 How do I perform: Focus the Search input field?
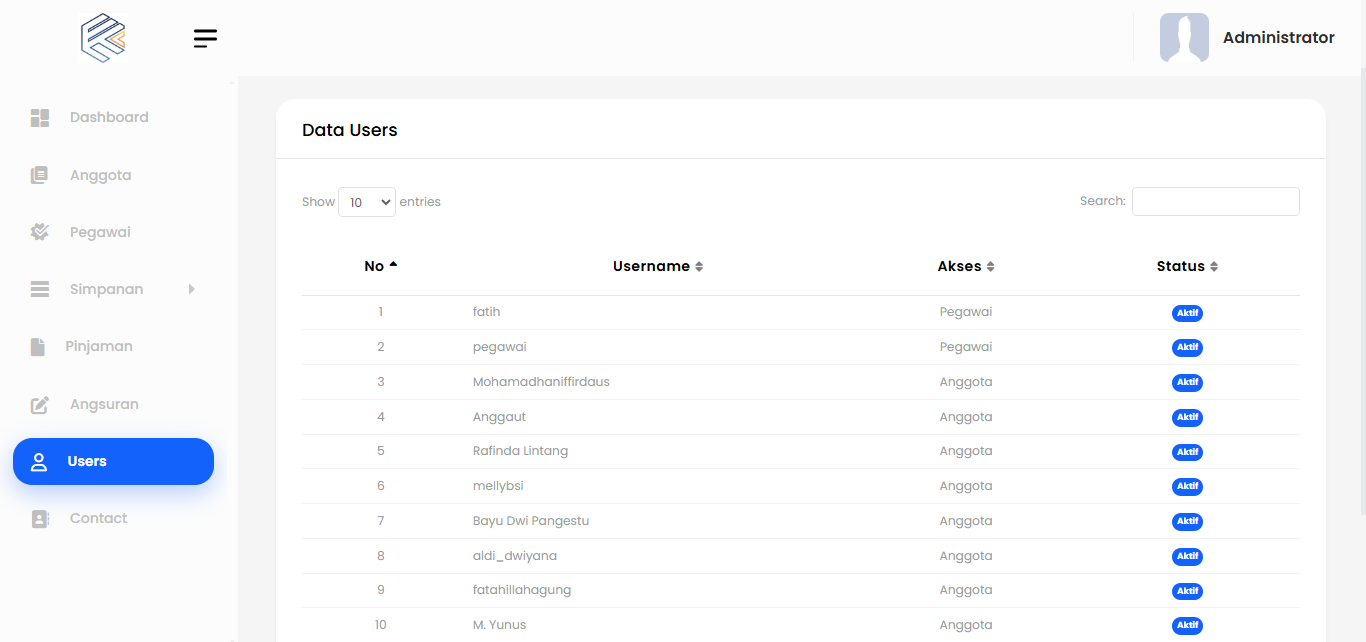[x=1215, y=201]
